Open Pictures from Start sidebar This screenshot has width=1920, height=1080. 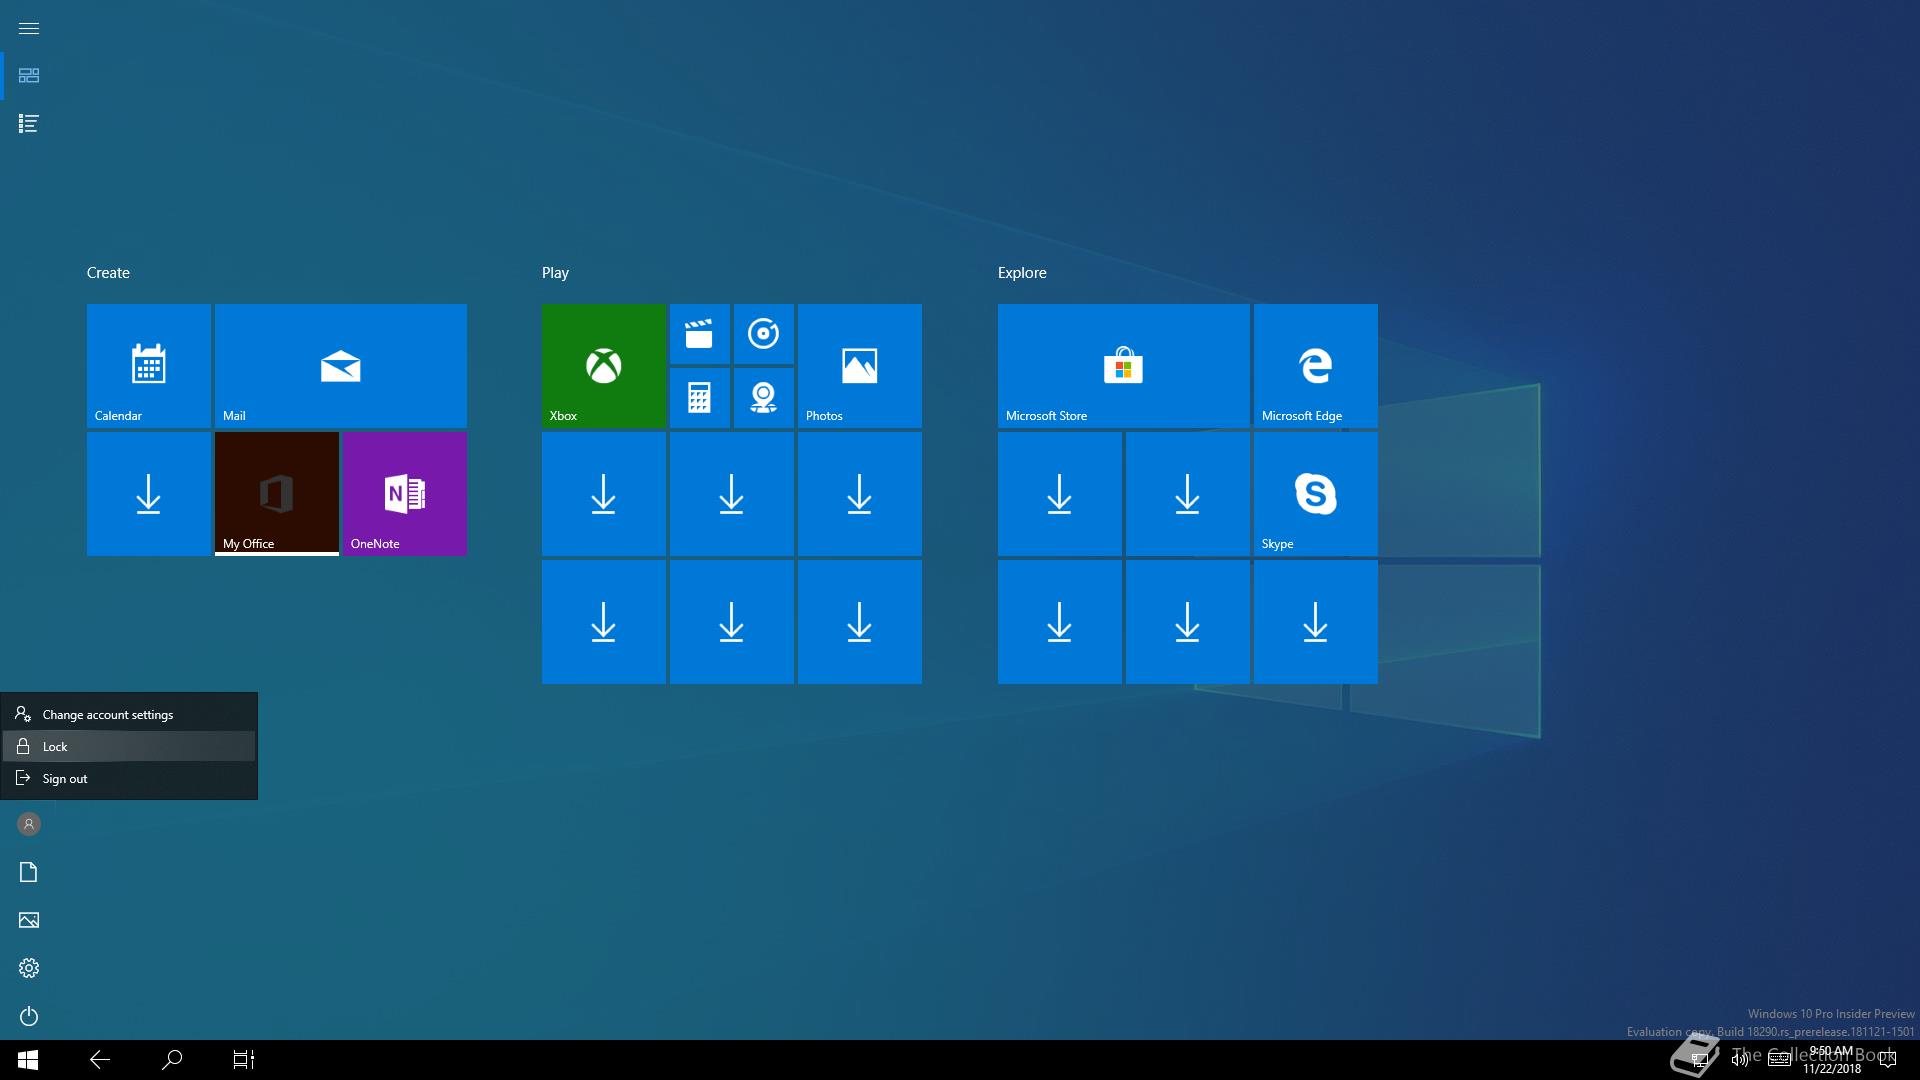click(29, 920)
